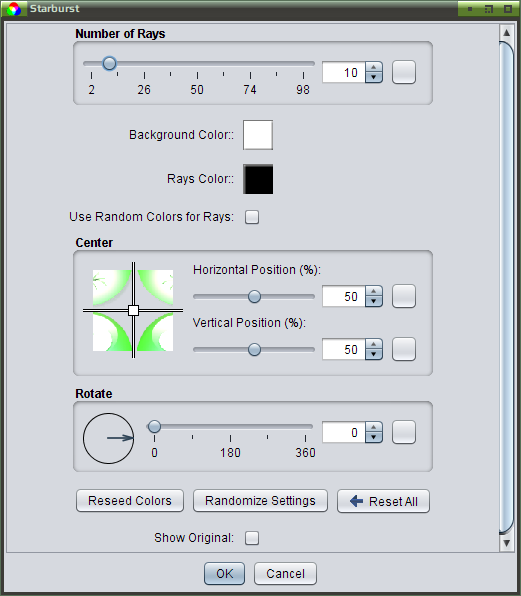Image resolution: width=521 pixels, height=596 pixels.
Task: Click the Rotate slider knob
Action: (x=154, y=426)
